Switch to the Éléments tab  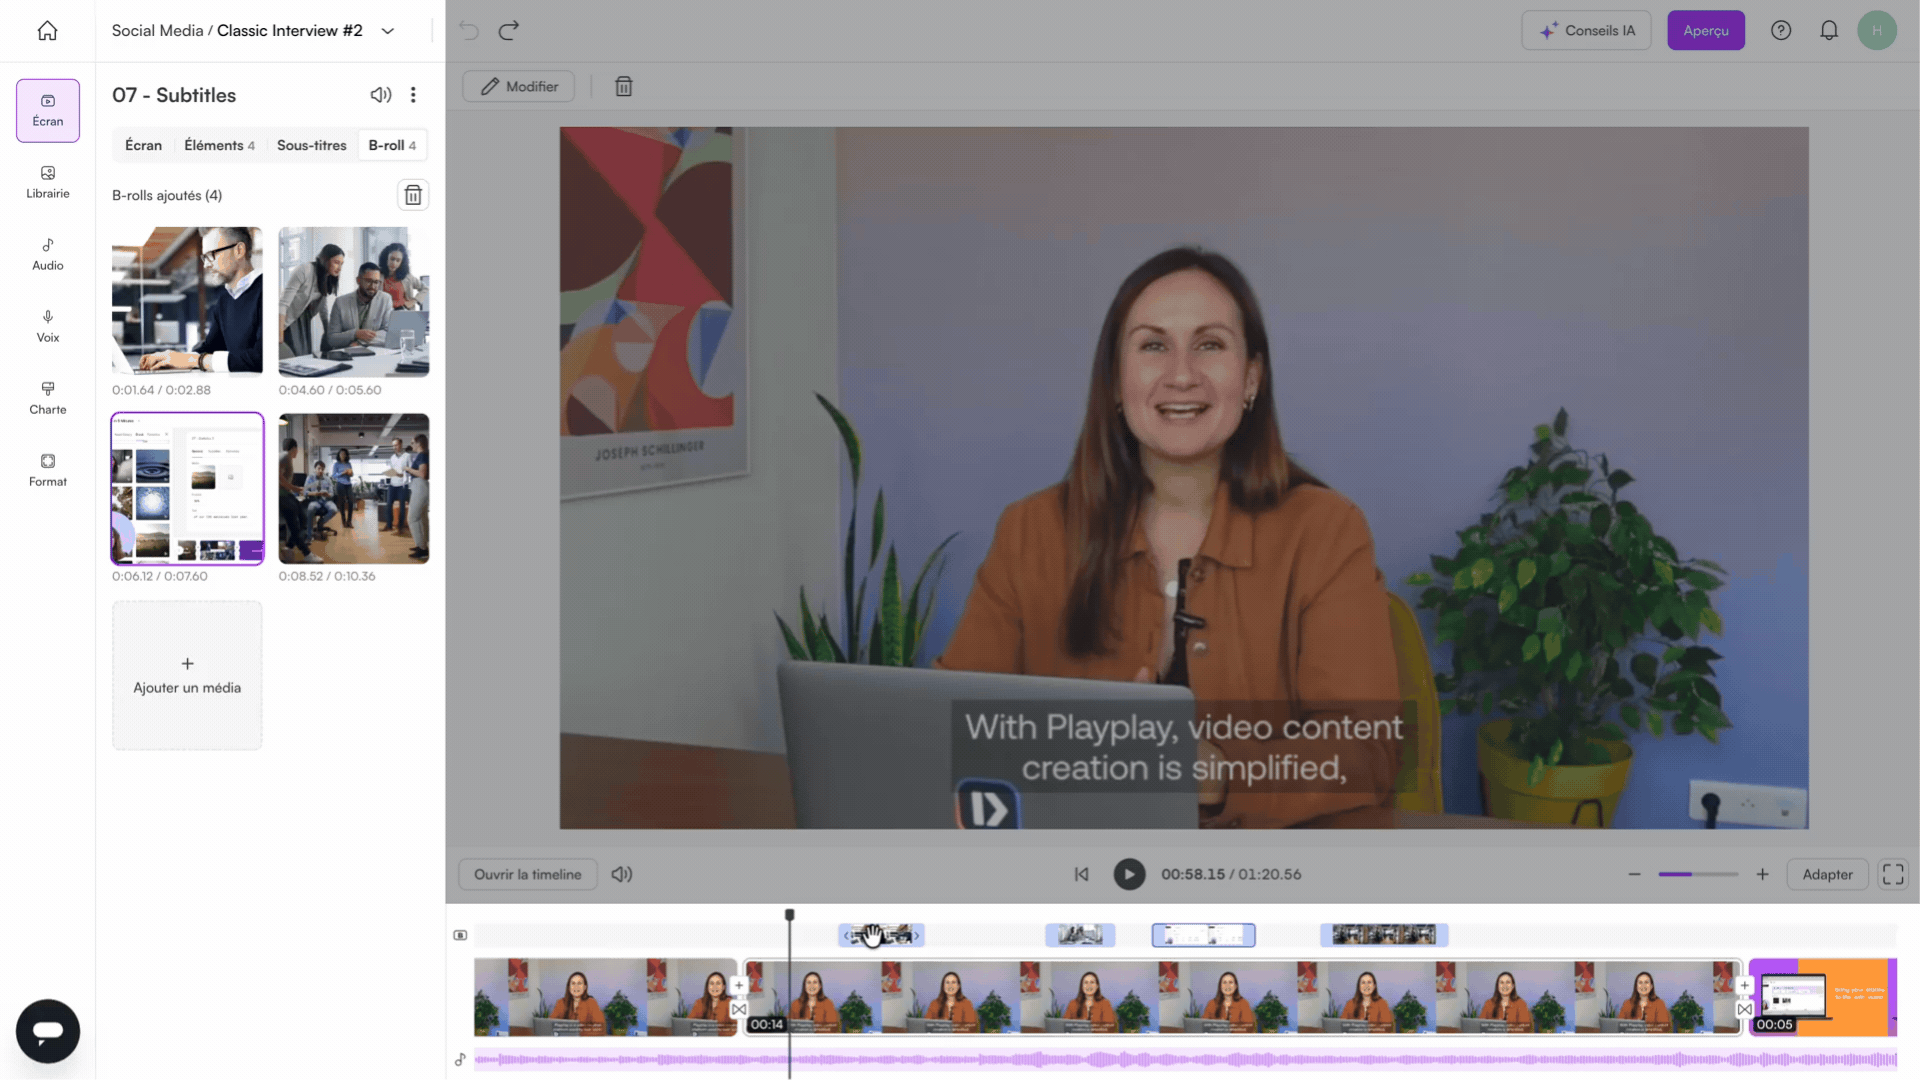click(x=219, y=145)
